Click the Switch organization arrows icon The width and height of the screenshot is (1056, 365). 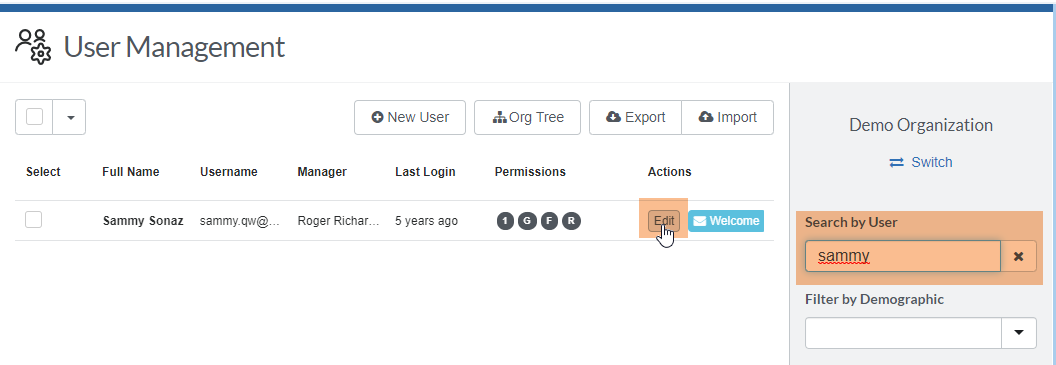click(x=896, y=162)
